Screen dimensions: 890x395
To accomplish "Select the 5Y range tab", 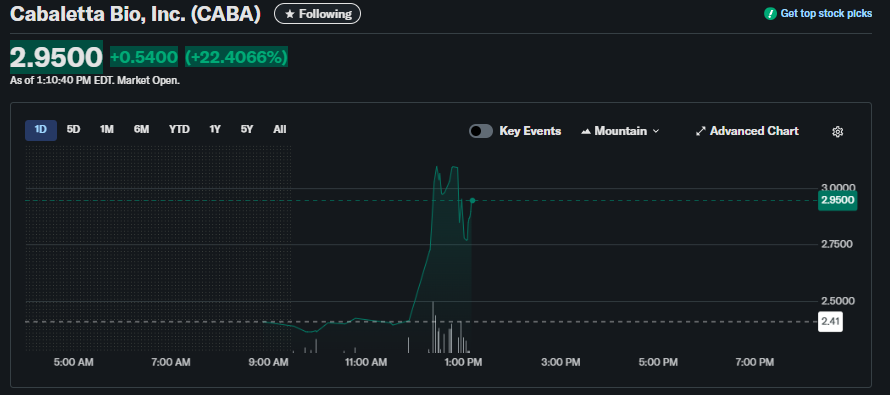I will [x=246, y=129].
